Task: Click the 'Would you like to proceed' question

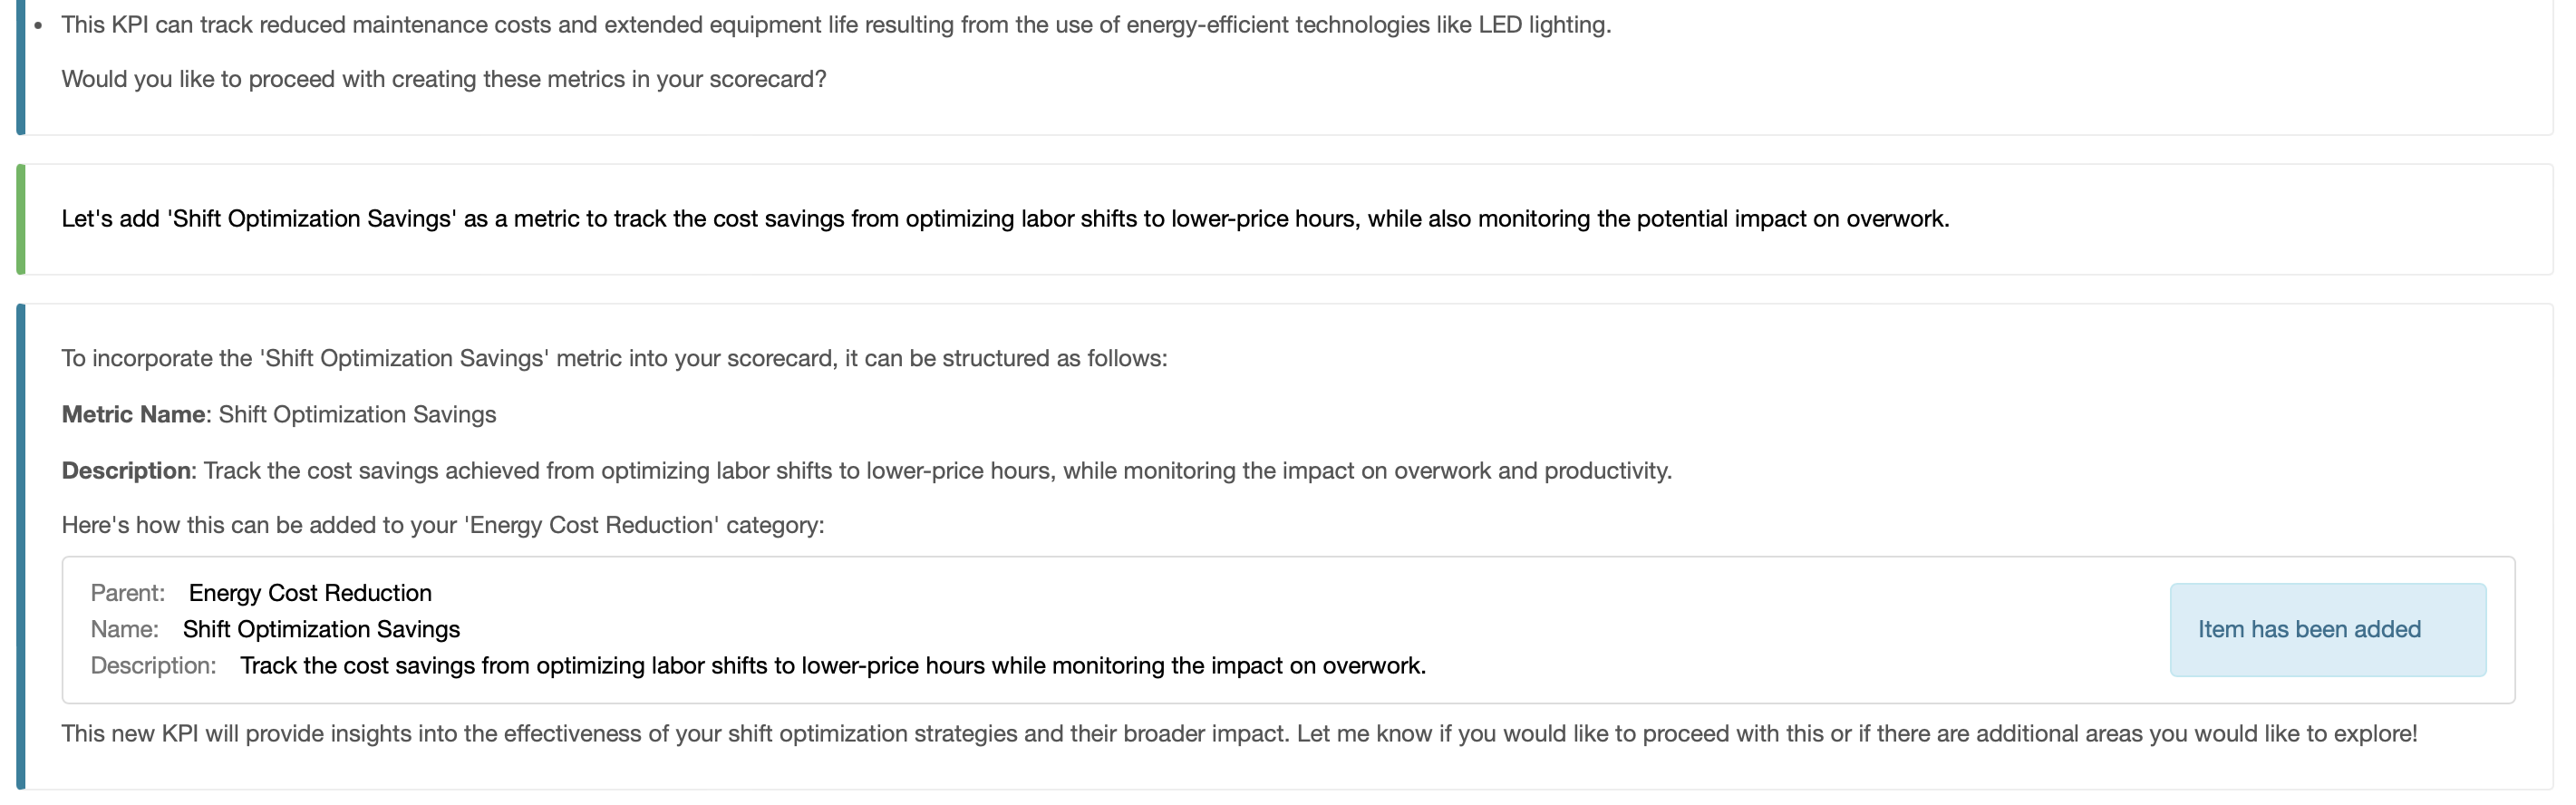Action: 444,79
